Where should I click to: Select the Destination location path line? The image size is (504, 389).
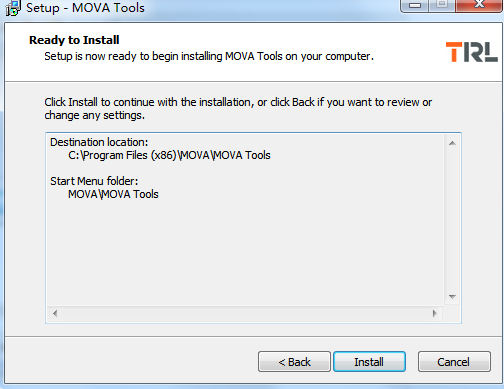pos(169,155)
